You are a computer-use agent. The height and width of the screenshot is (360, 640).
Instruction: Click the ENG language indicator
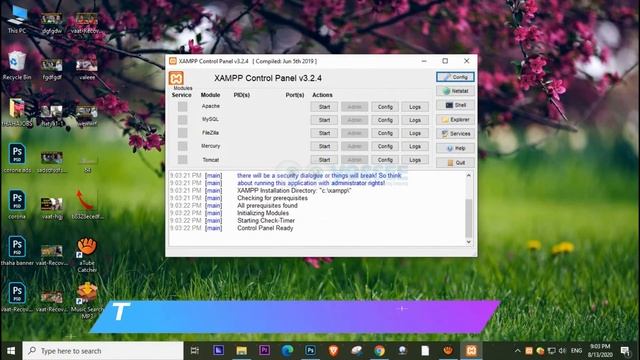(576, 351)
